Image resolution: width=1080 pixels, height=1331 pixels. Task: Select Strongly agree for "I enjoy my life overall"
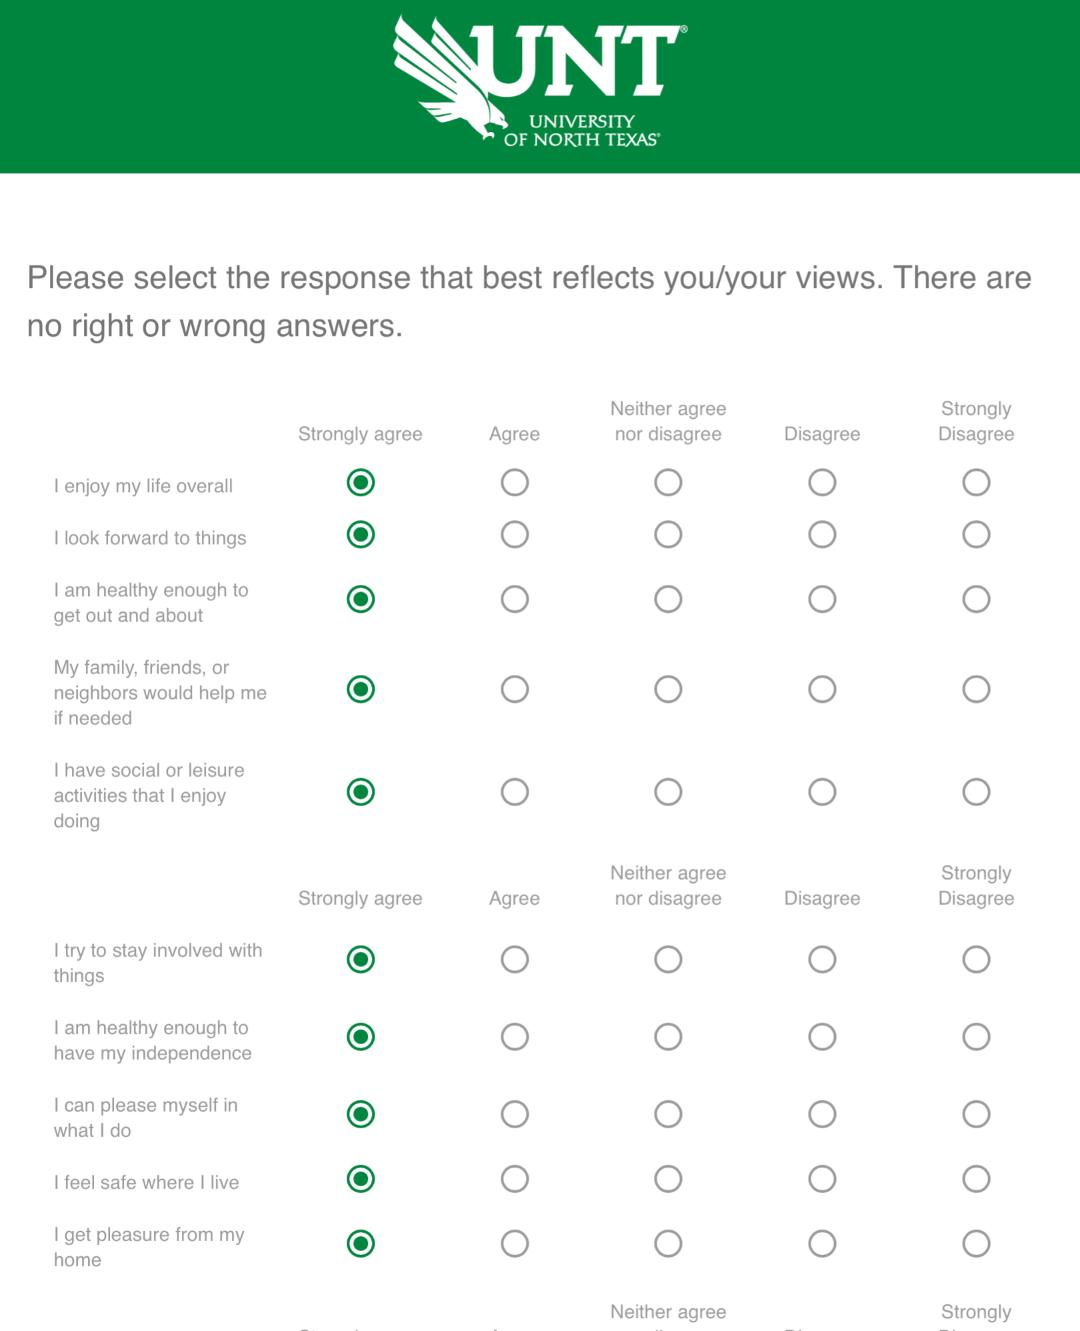click(361, 483)
